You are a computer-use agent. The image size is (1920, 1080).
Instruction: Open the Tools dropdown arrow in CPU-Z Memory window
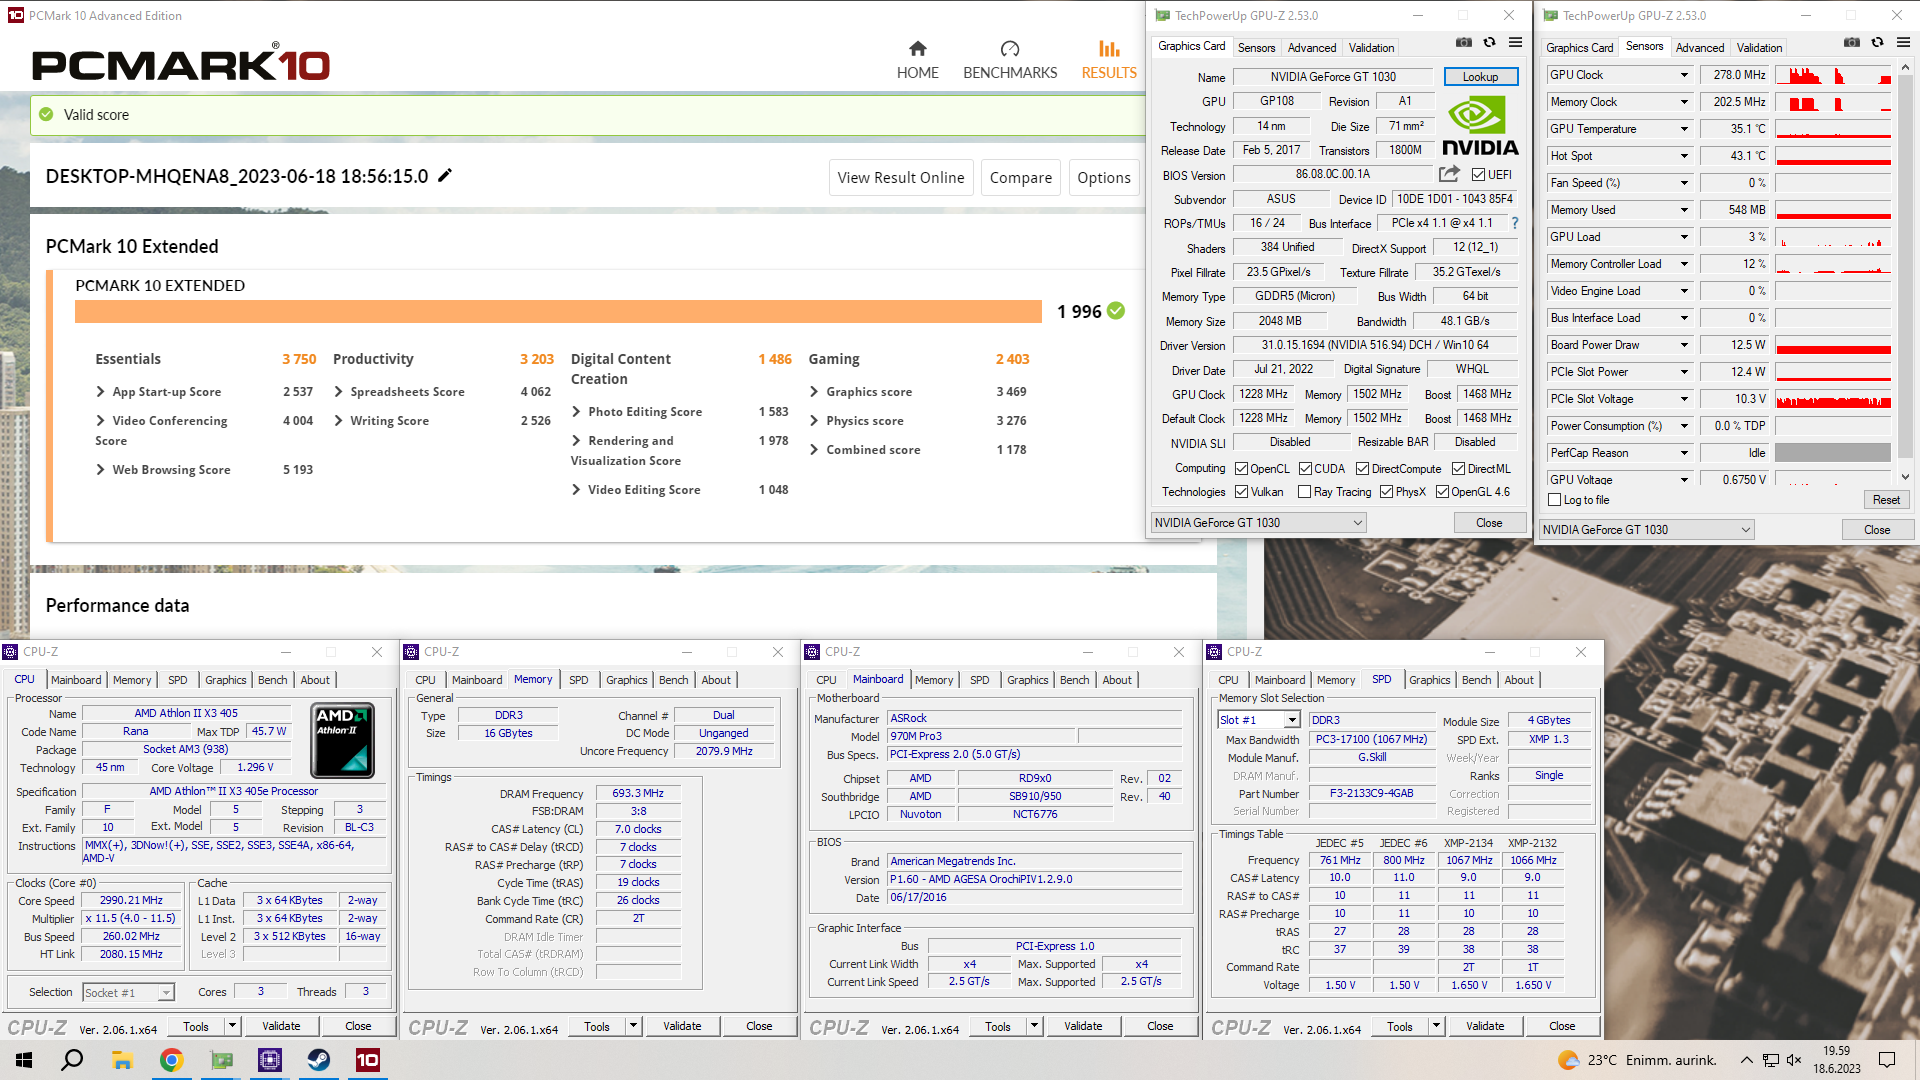[633, 1026]
